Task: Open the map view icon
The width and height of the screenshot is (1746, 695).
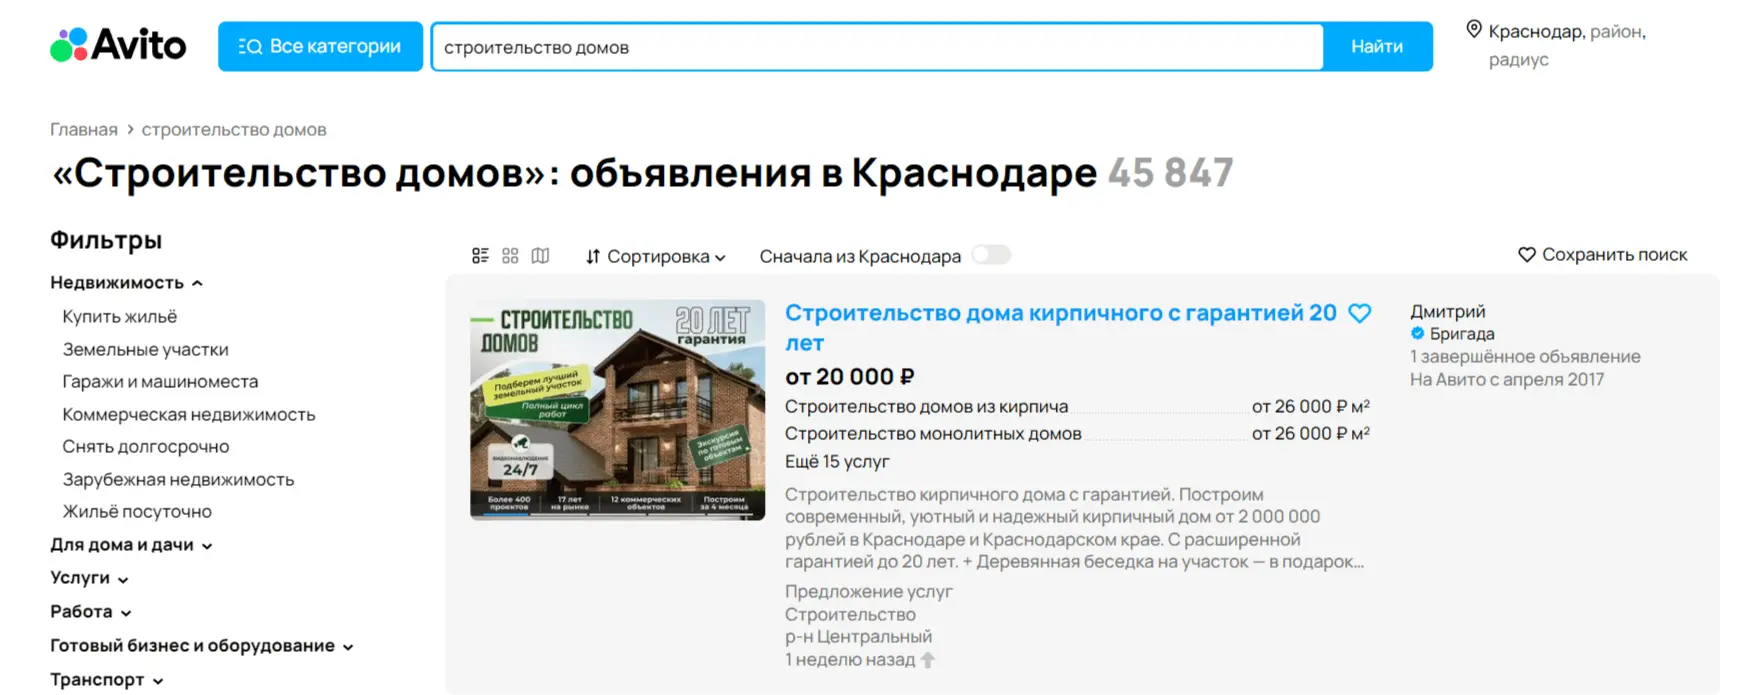Action: point(540,256)
